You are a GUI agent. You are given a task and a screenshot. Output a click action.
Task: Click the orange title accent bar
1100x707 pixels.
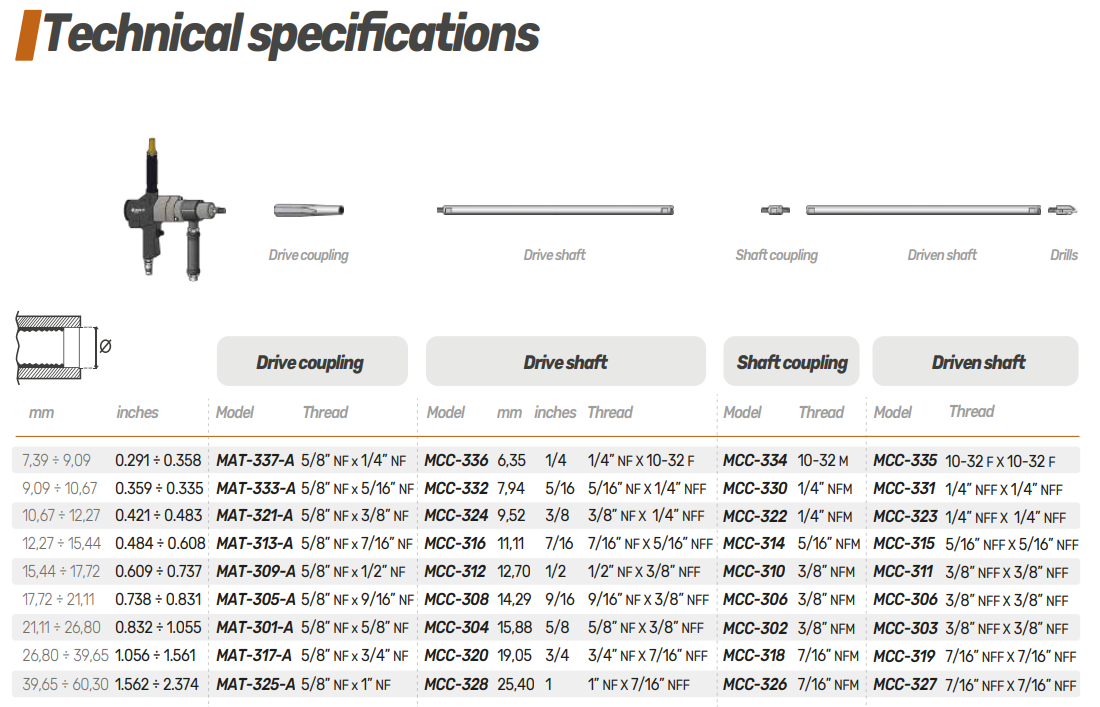(27, 34)
